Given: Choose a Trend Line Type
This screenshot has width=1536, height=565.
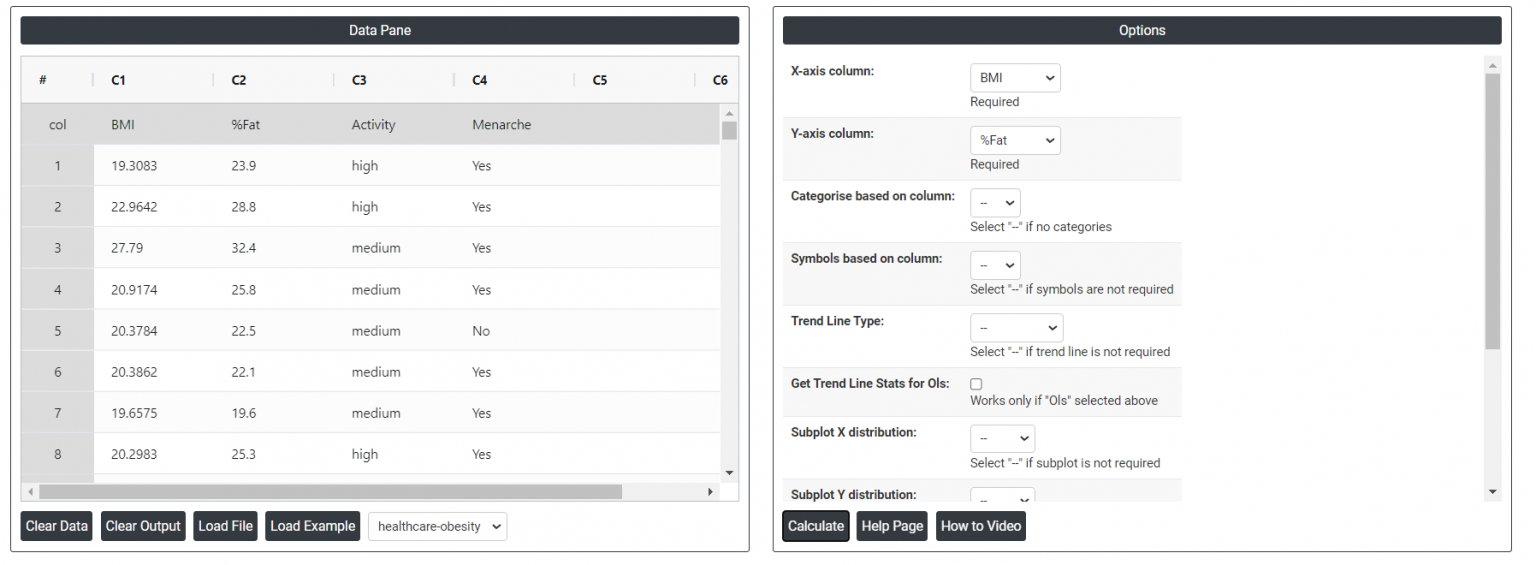Looking at the screenshot, I should [x=1016, y=328].
